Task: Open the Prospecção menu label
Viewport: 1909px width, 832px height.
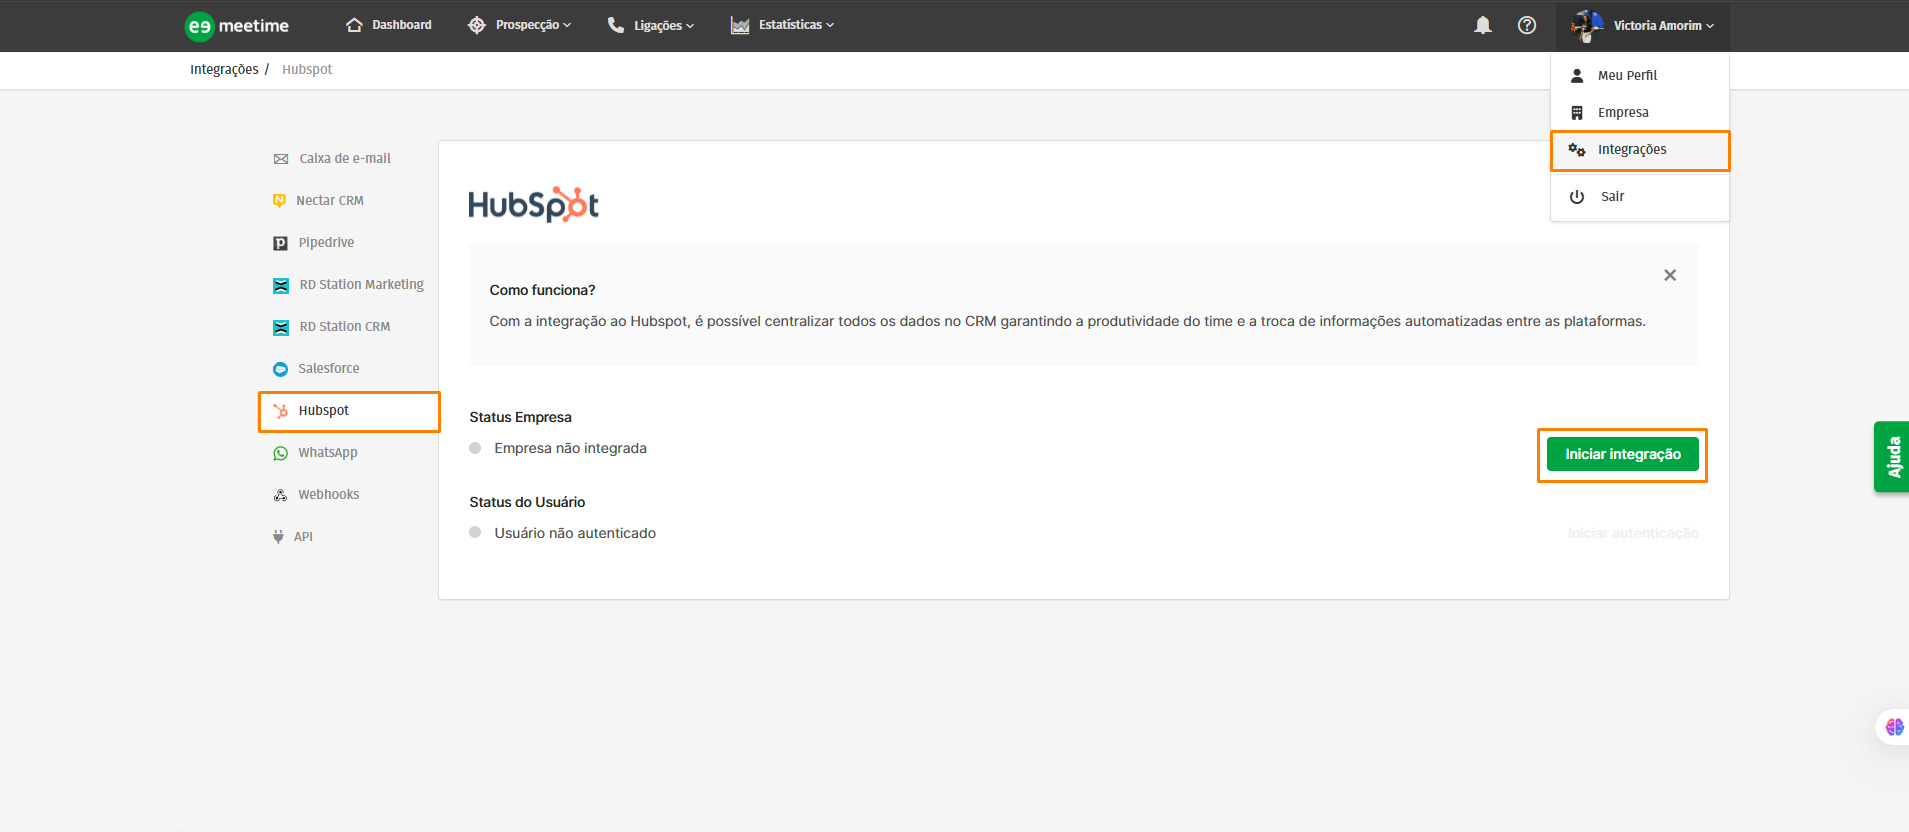Action: pyautogui.click(x=527, y=25)
